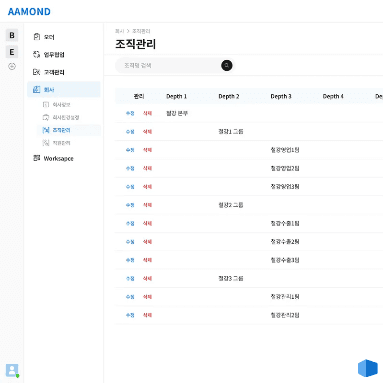Click edit link in 철강영업1팀 row
Image resolution: width=383 pixels, height=383 pixels.
(130, 150)
